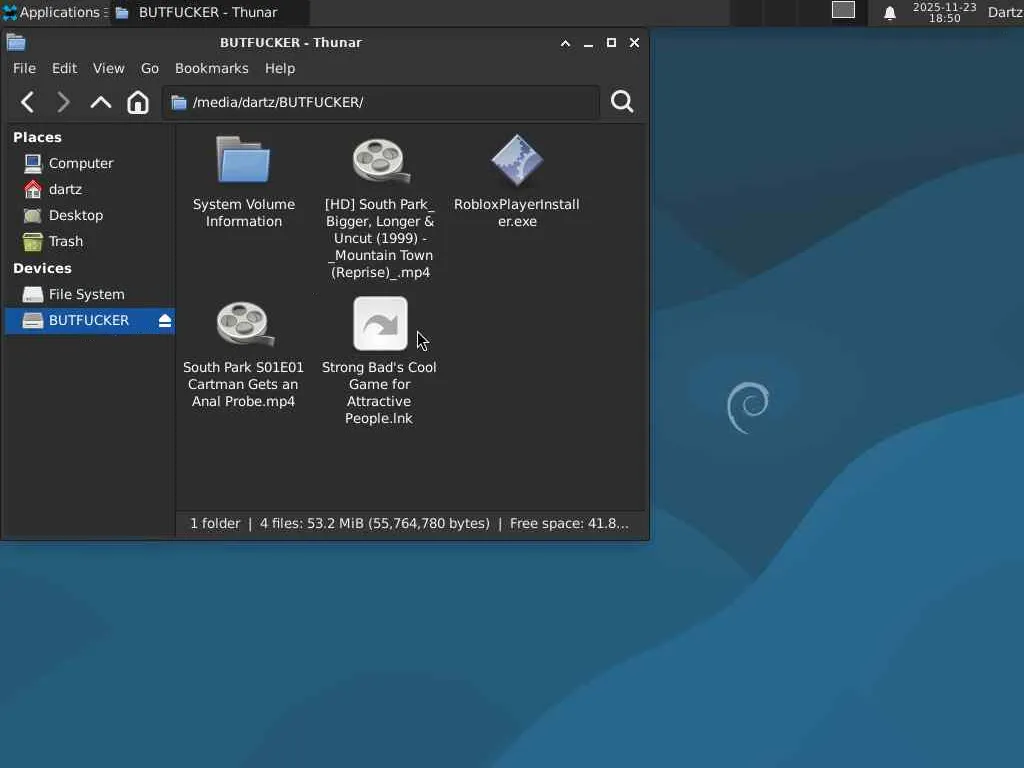Select the RobloxPlayerInstaller.exe icon
The height and width of the screenshot is (768, 1024).
(517, 160)
